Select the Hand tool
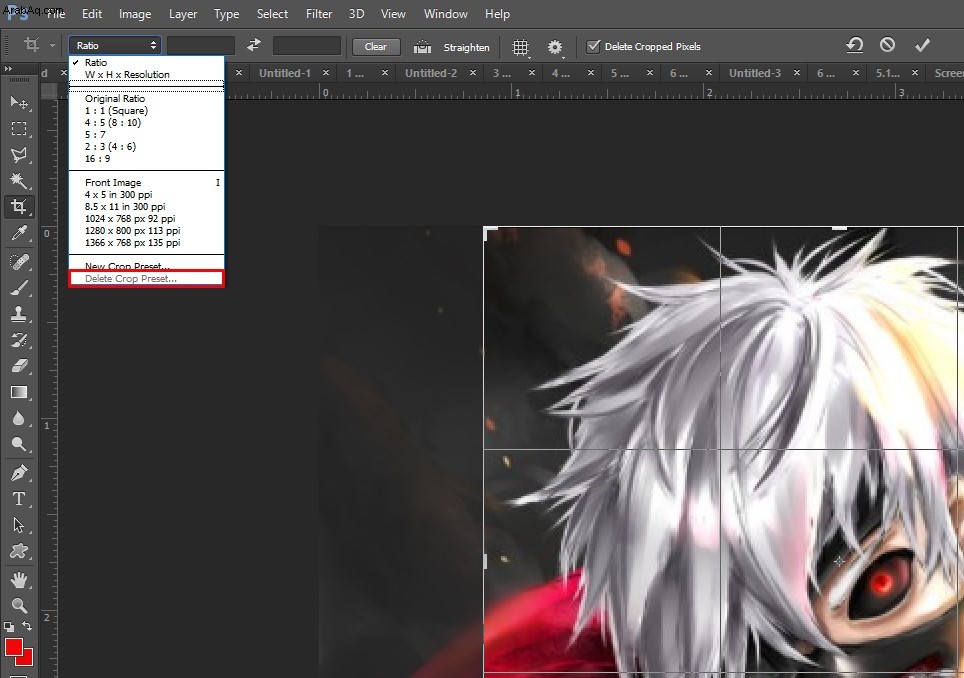 19,580
